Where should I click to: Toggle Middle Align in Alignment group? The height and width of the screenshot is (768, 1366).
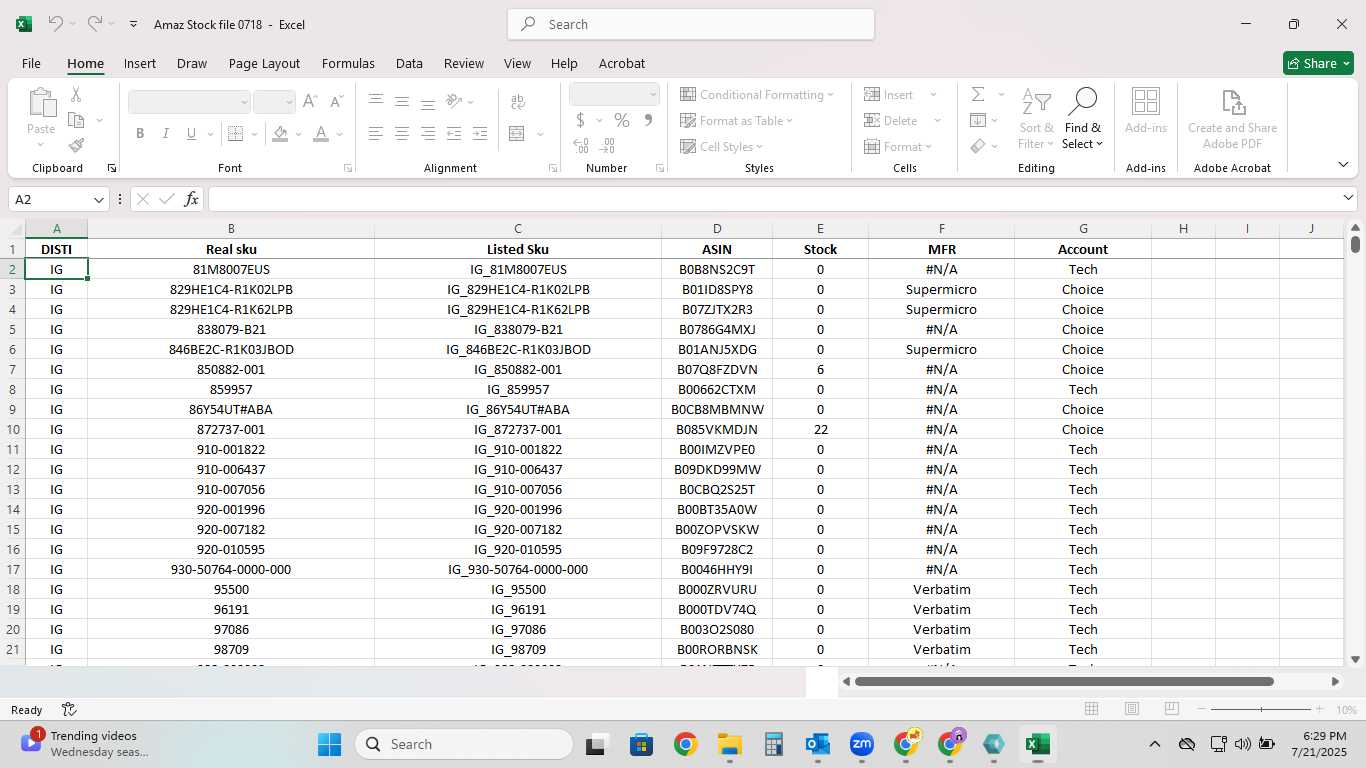click(401, 101)
